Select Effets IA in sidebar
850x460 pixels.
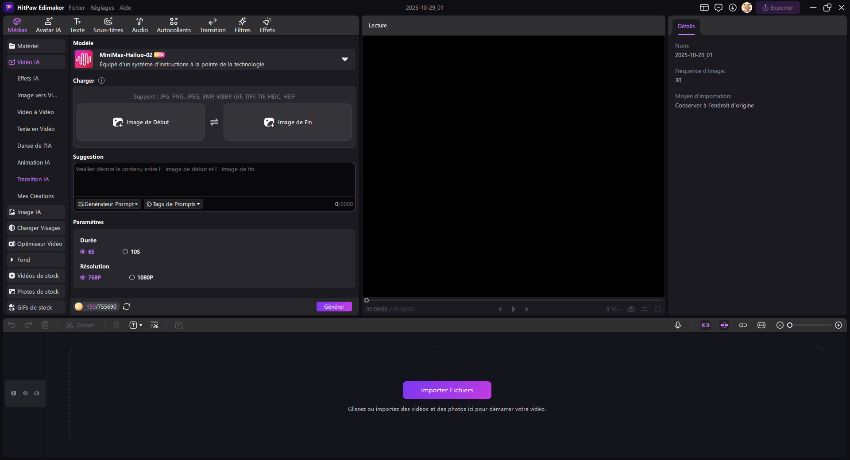tap(28, 79)
